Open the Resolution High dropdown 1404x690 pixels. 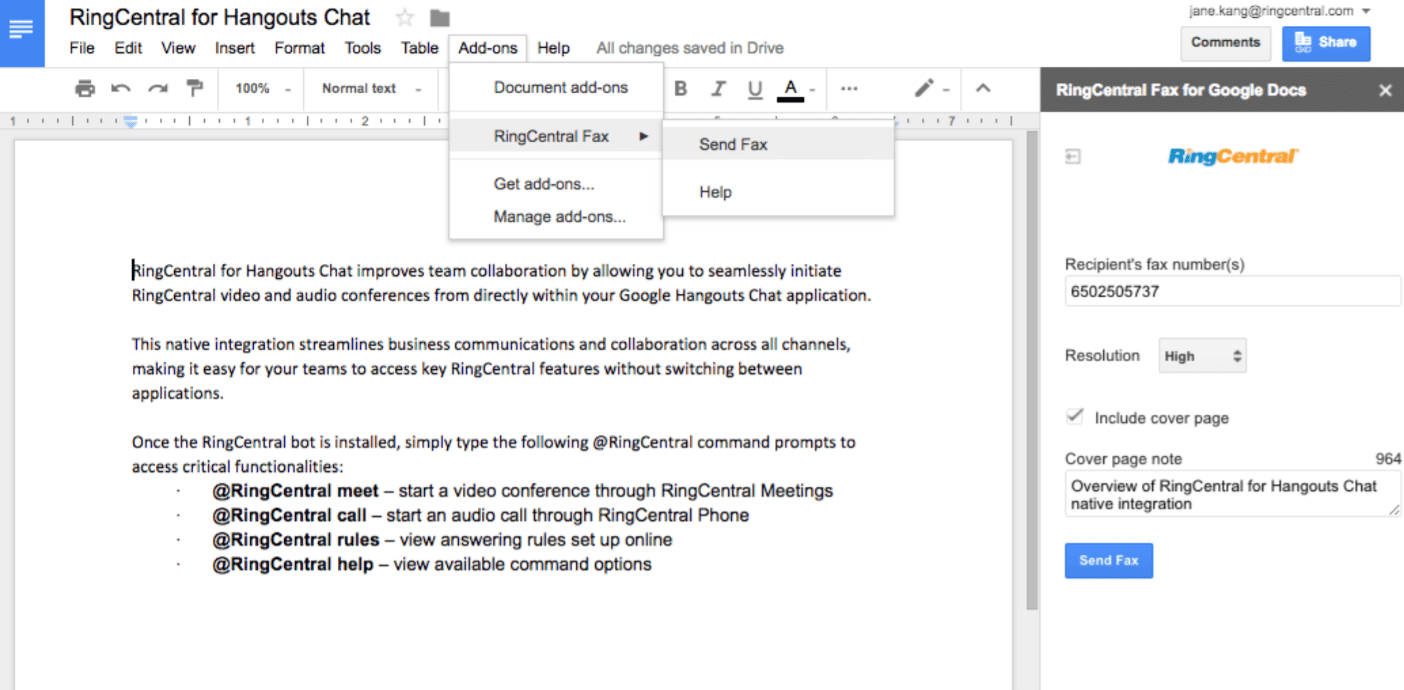[x=1202, y=356]
